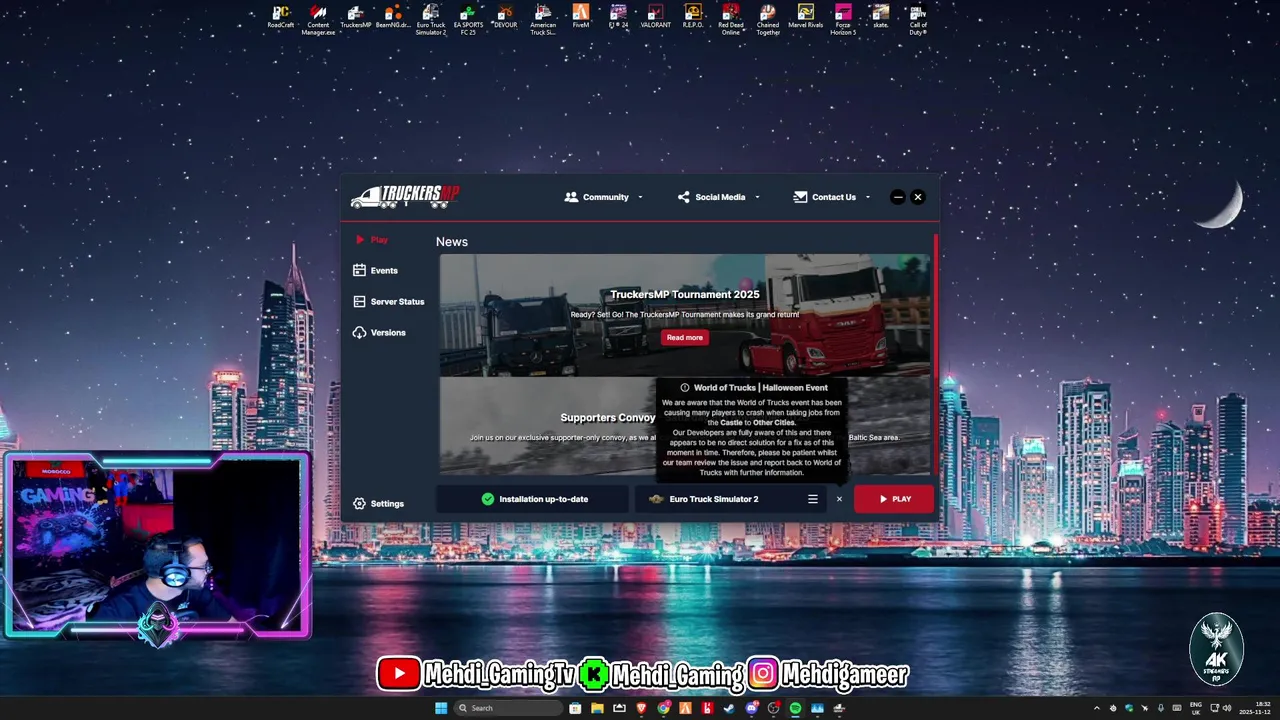Viewport: 1280px width, 720px height.
Task: Click the taskbar Search box
Action: (507, 708)
